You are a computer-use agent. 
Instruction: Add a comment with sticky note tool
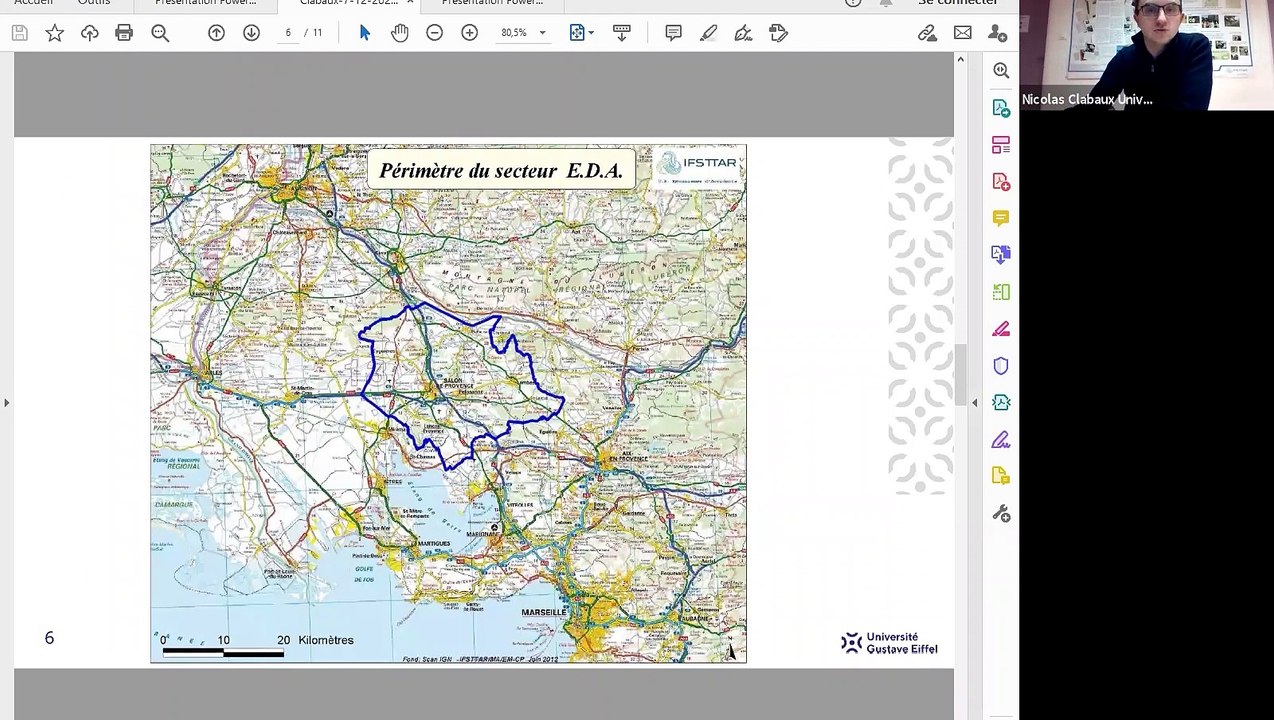click(x=673, y=33)
